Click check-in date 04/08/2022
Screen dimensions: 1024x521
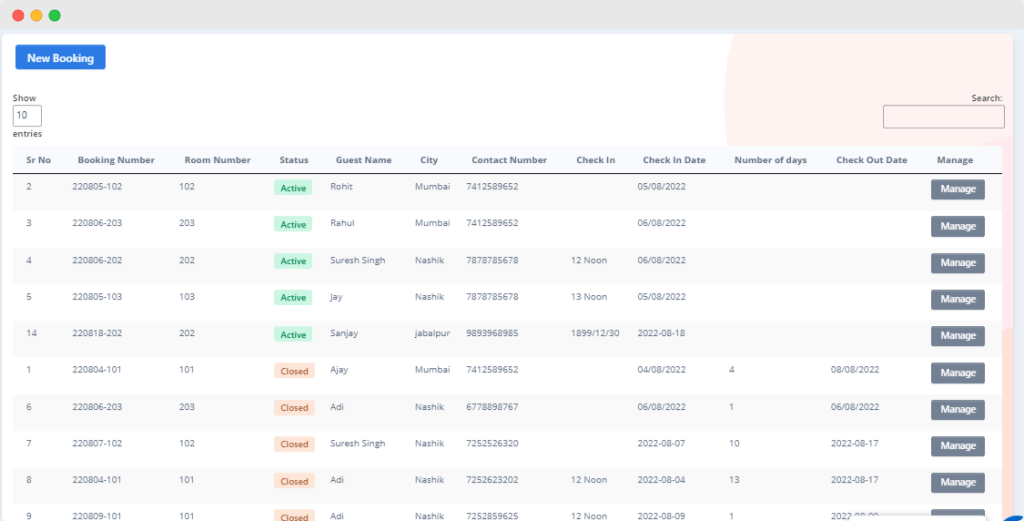point(662,370)
